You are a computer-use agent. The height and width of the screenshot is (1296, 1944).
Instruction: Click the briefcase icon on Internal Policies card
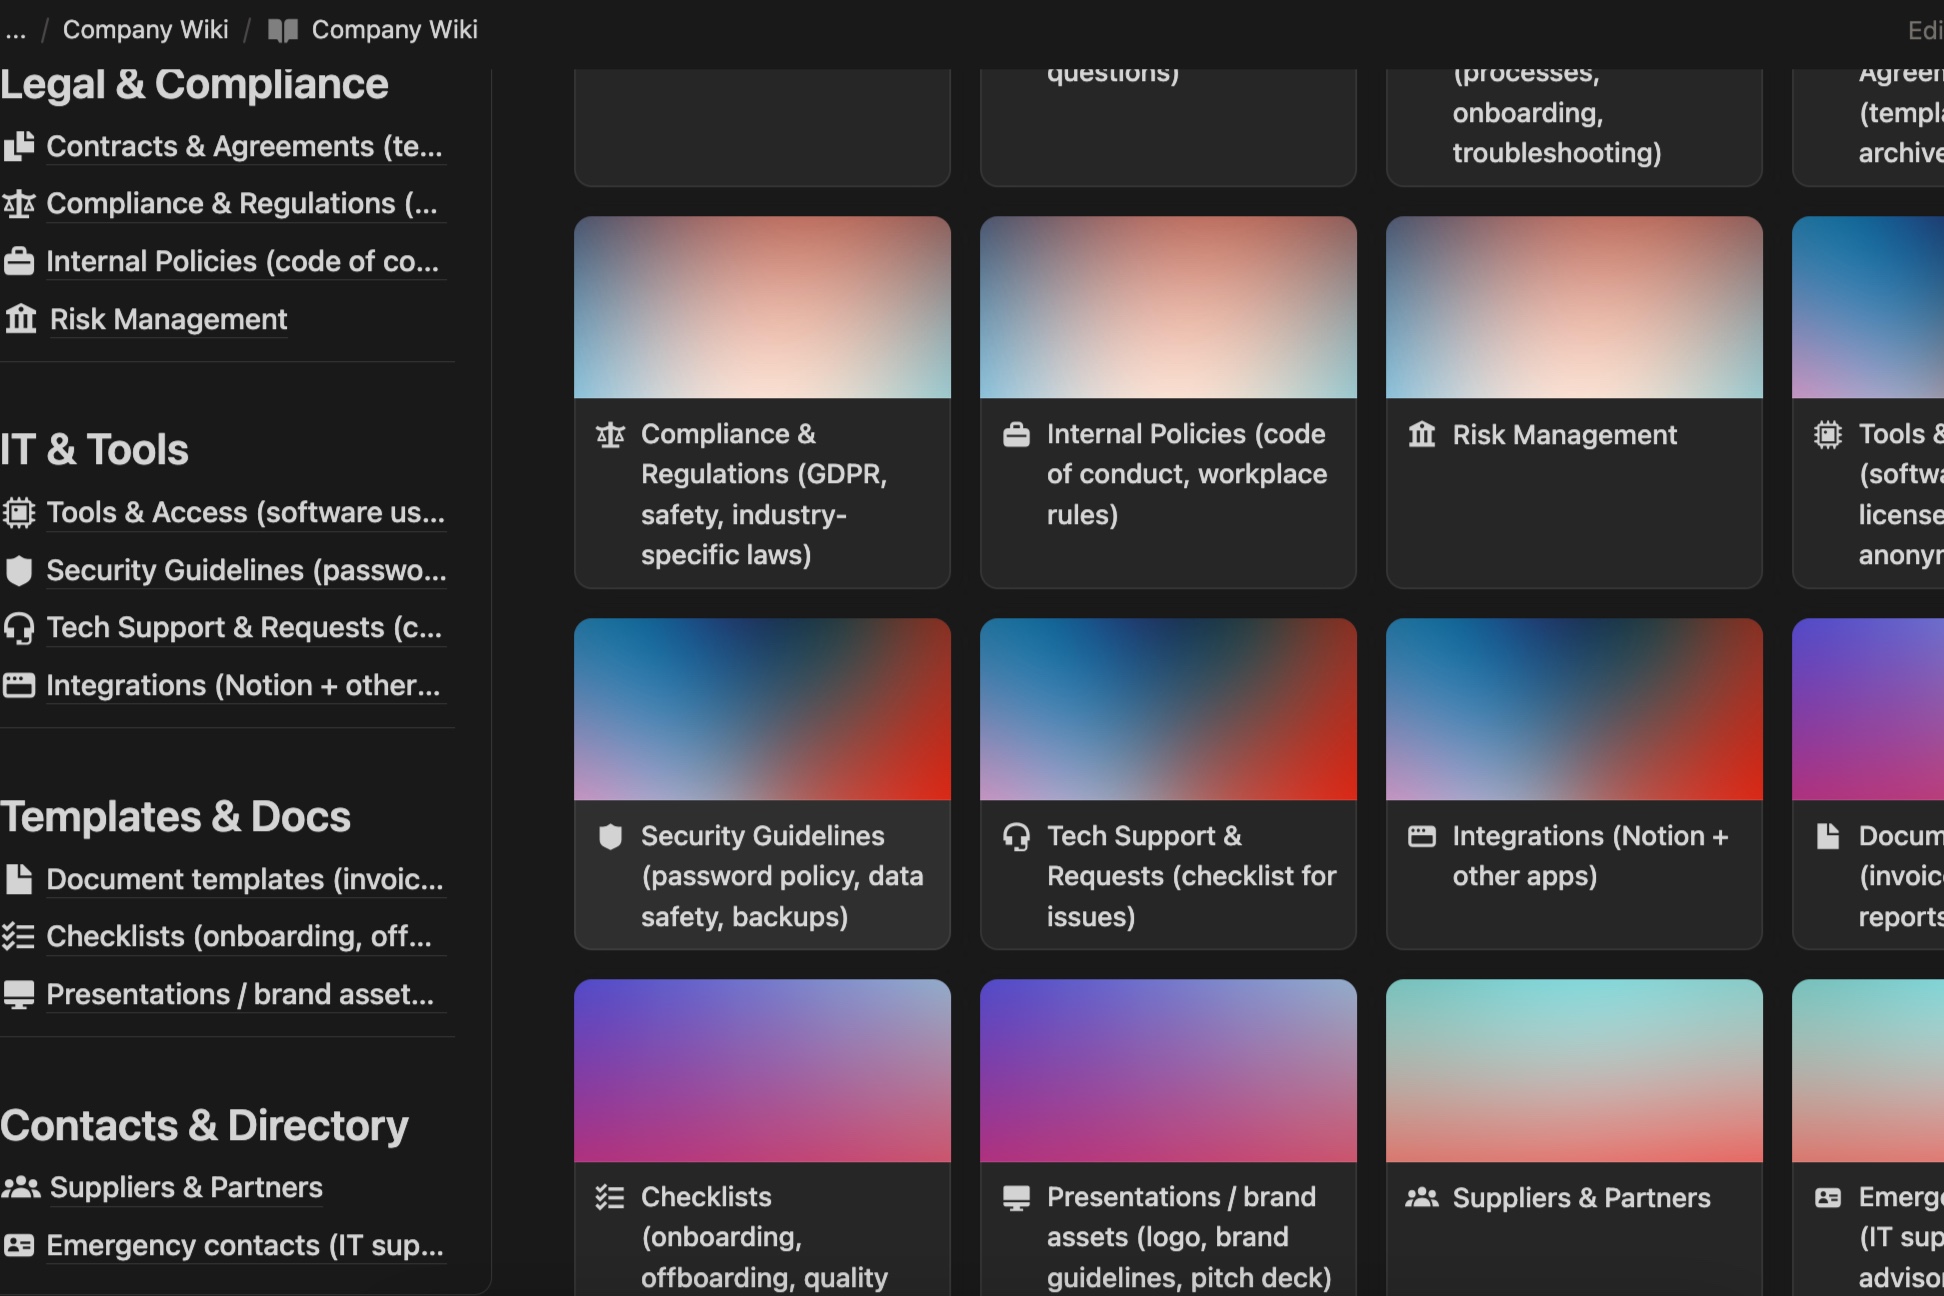(1016, 435)
